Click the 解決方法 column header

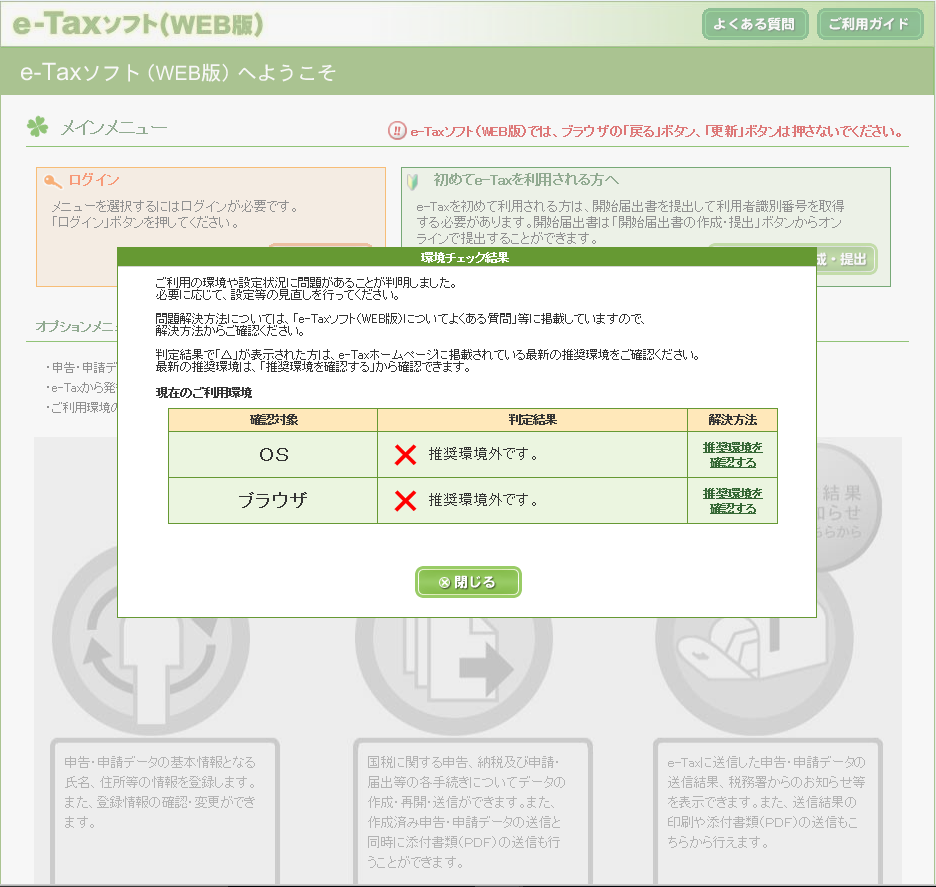pyautogui.click(x=732, y=420)
